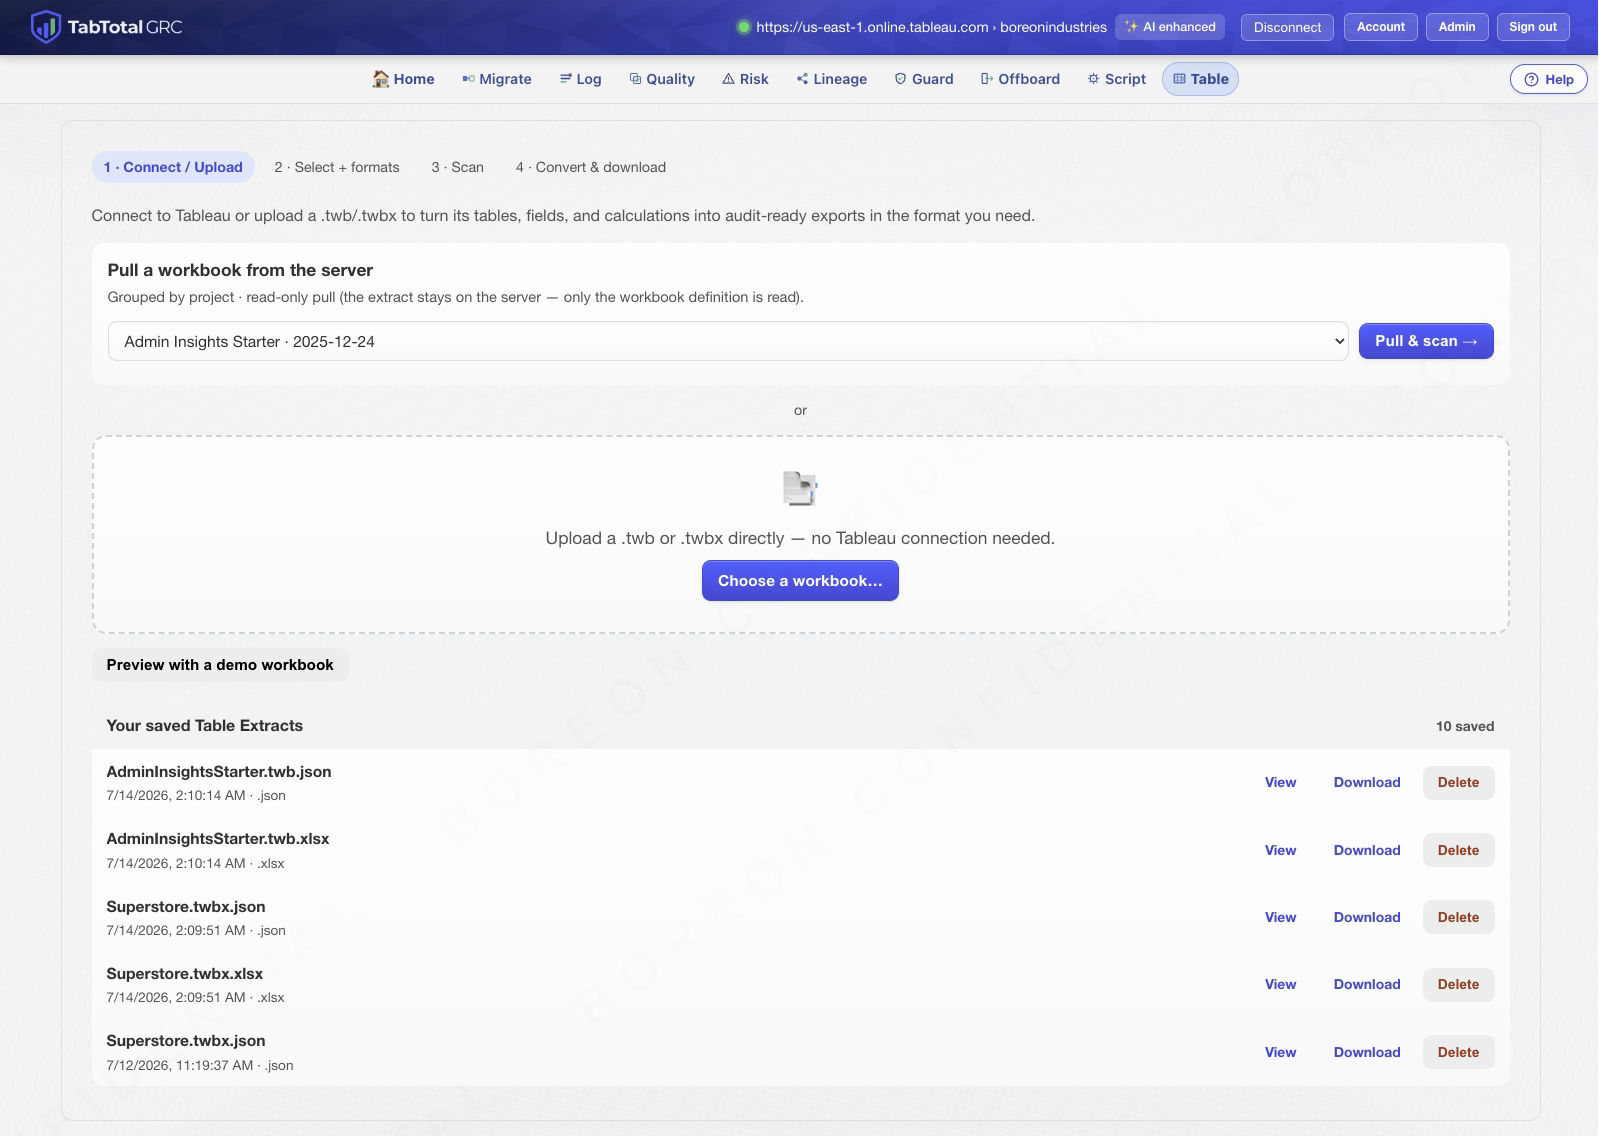This screenshot has height=1136, width=1599.
Task: Go to the Migrate section
Action: coord(496,79)
